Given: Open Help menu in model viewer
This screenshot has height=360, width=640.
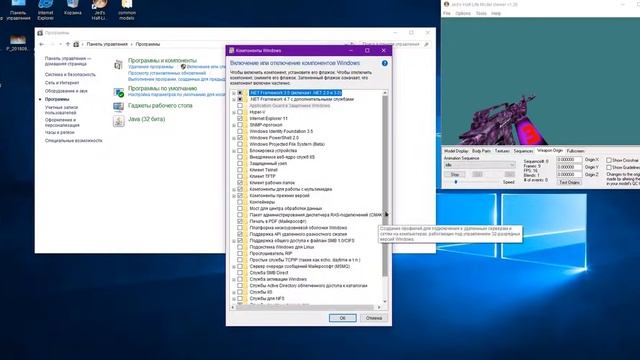Looking at the screenshot, I should pyautogui.click(x=496, y=13).
